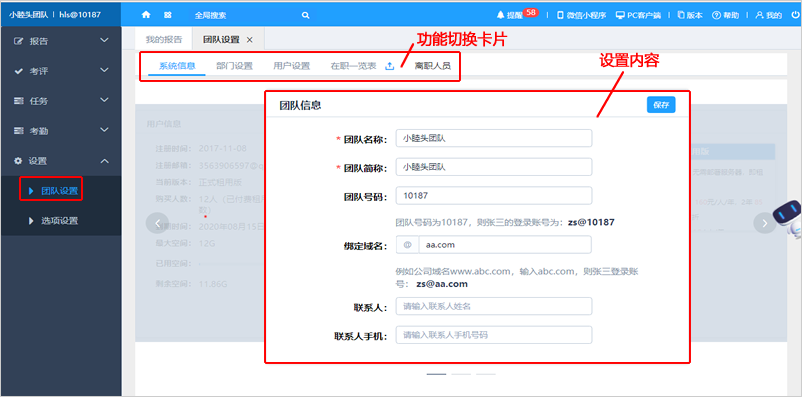Image resolution: width=802 pixels, height=397 pixels.
Task: Click the power logout icon
Action: (x=795, y=15)
